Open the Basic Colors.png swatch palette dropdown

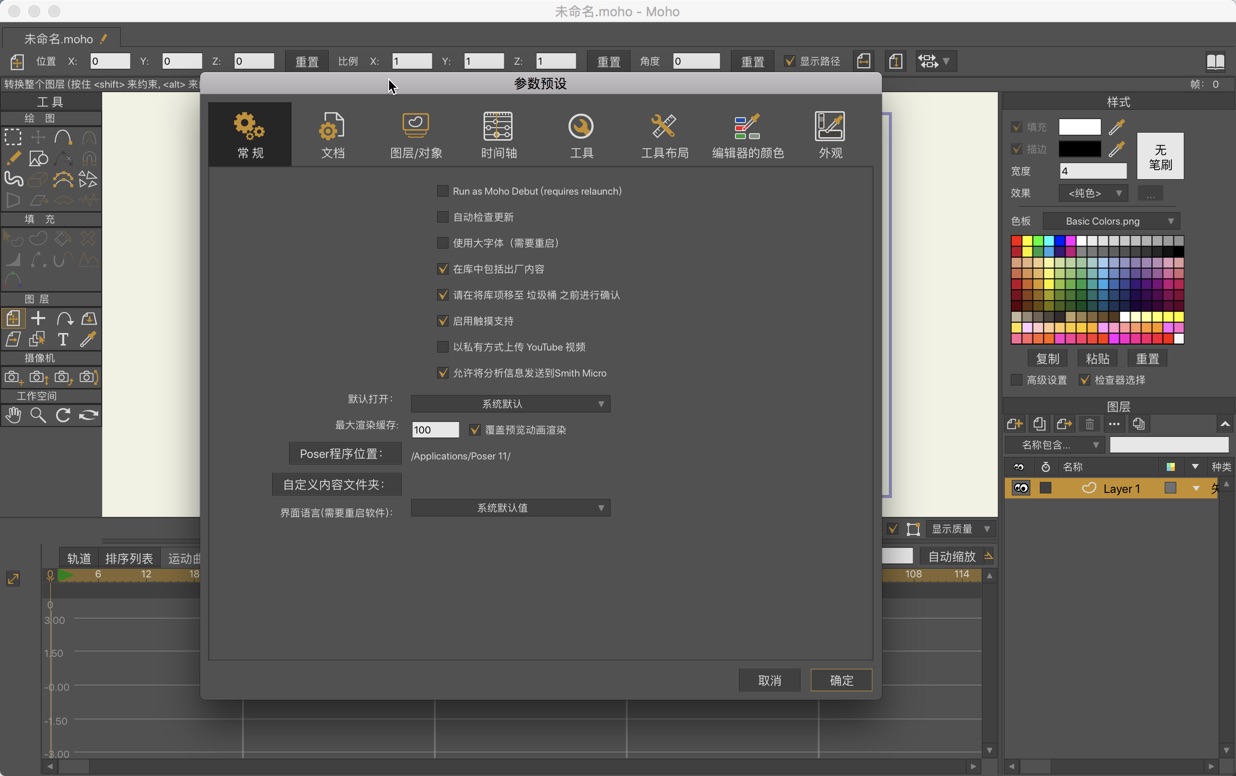click(x=1110, y=220)
